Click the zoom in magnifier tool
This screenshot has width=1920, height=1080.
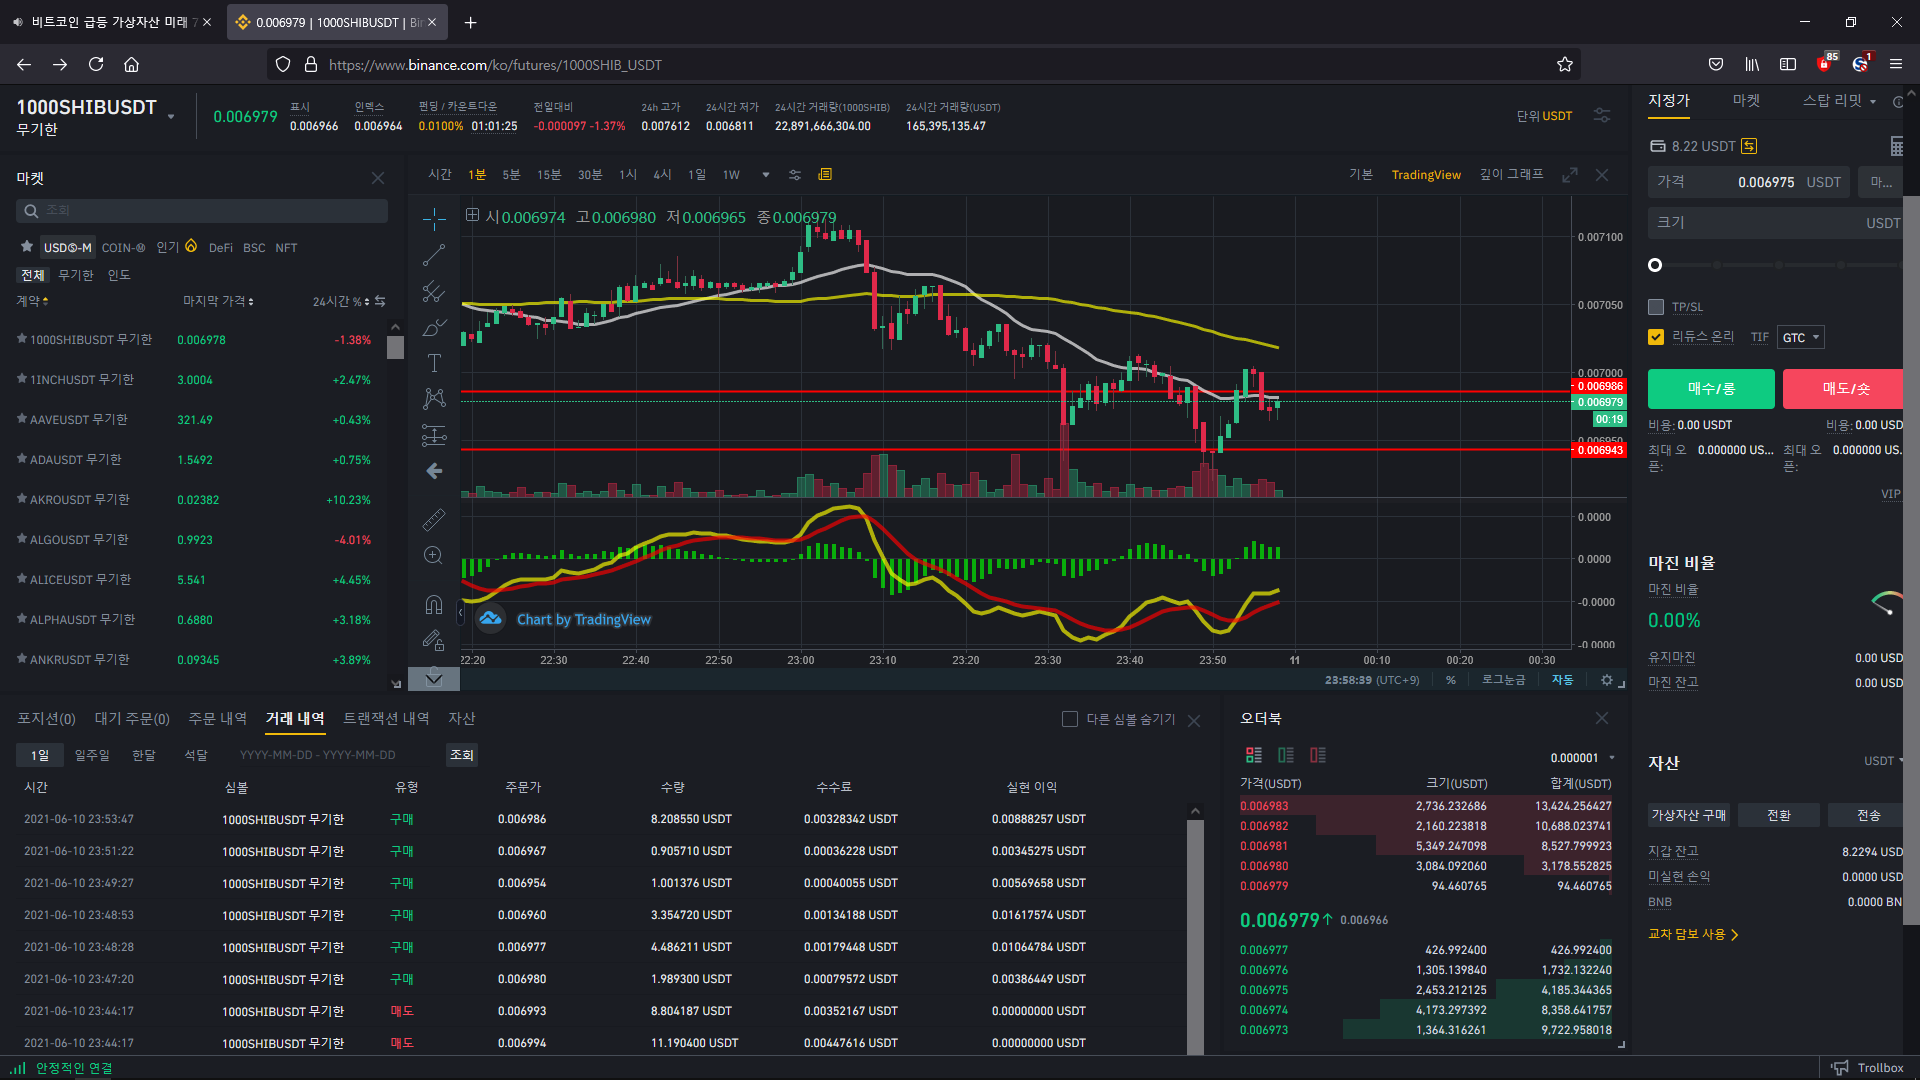[433, 555]
